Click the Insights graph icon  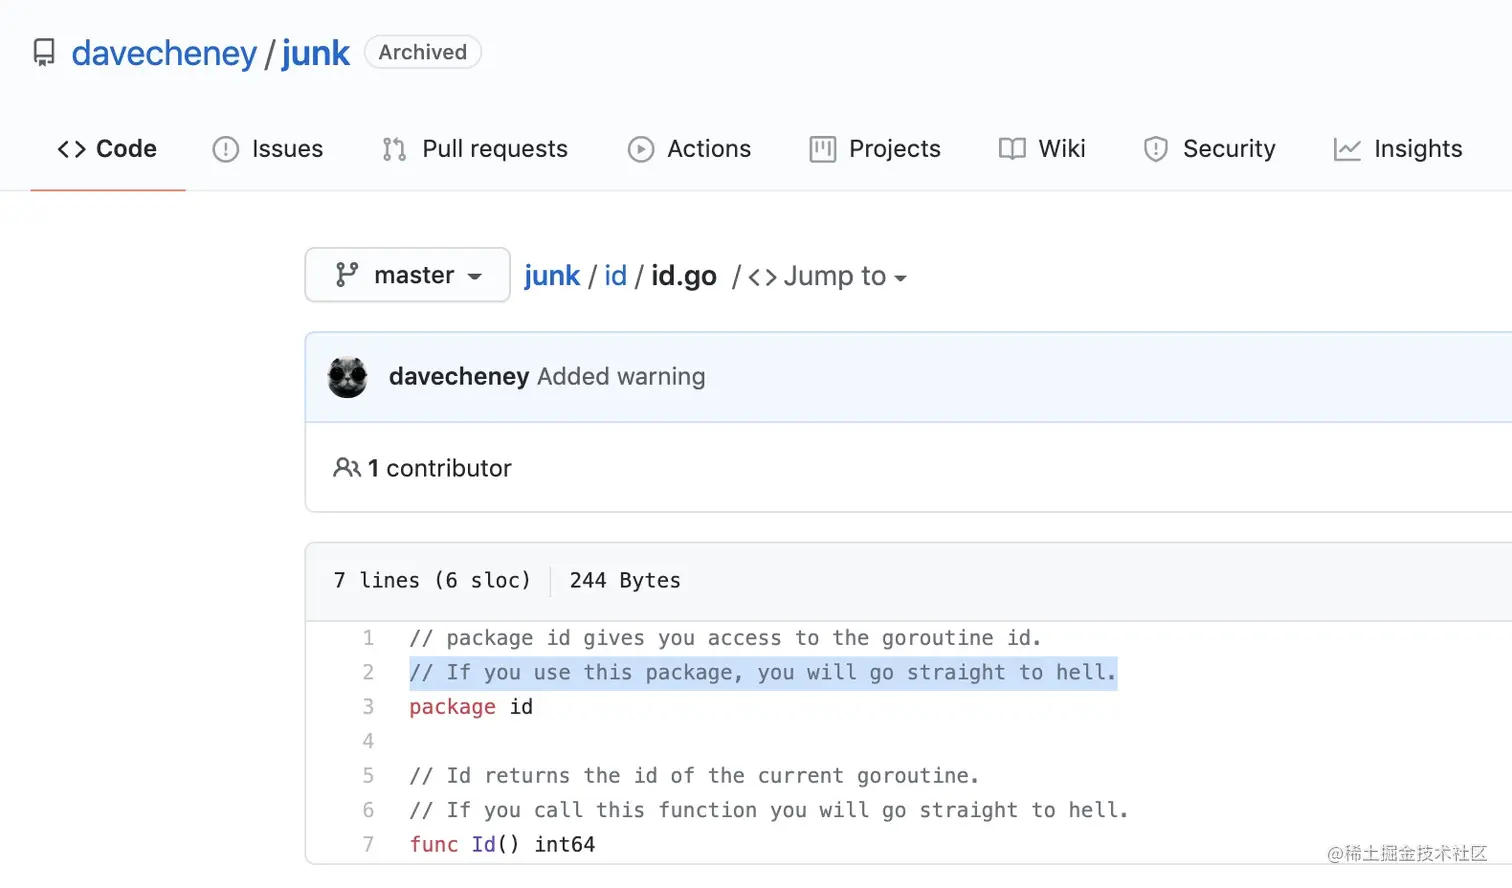(x=1347, y=149)
